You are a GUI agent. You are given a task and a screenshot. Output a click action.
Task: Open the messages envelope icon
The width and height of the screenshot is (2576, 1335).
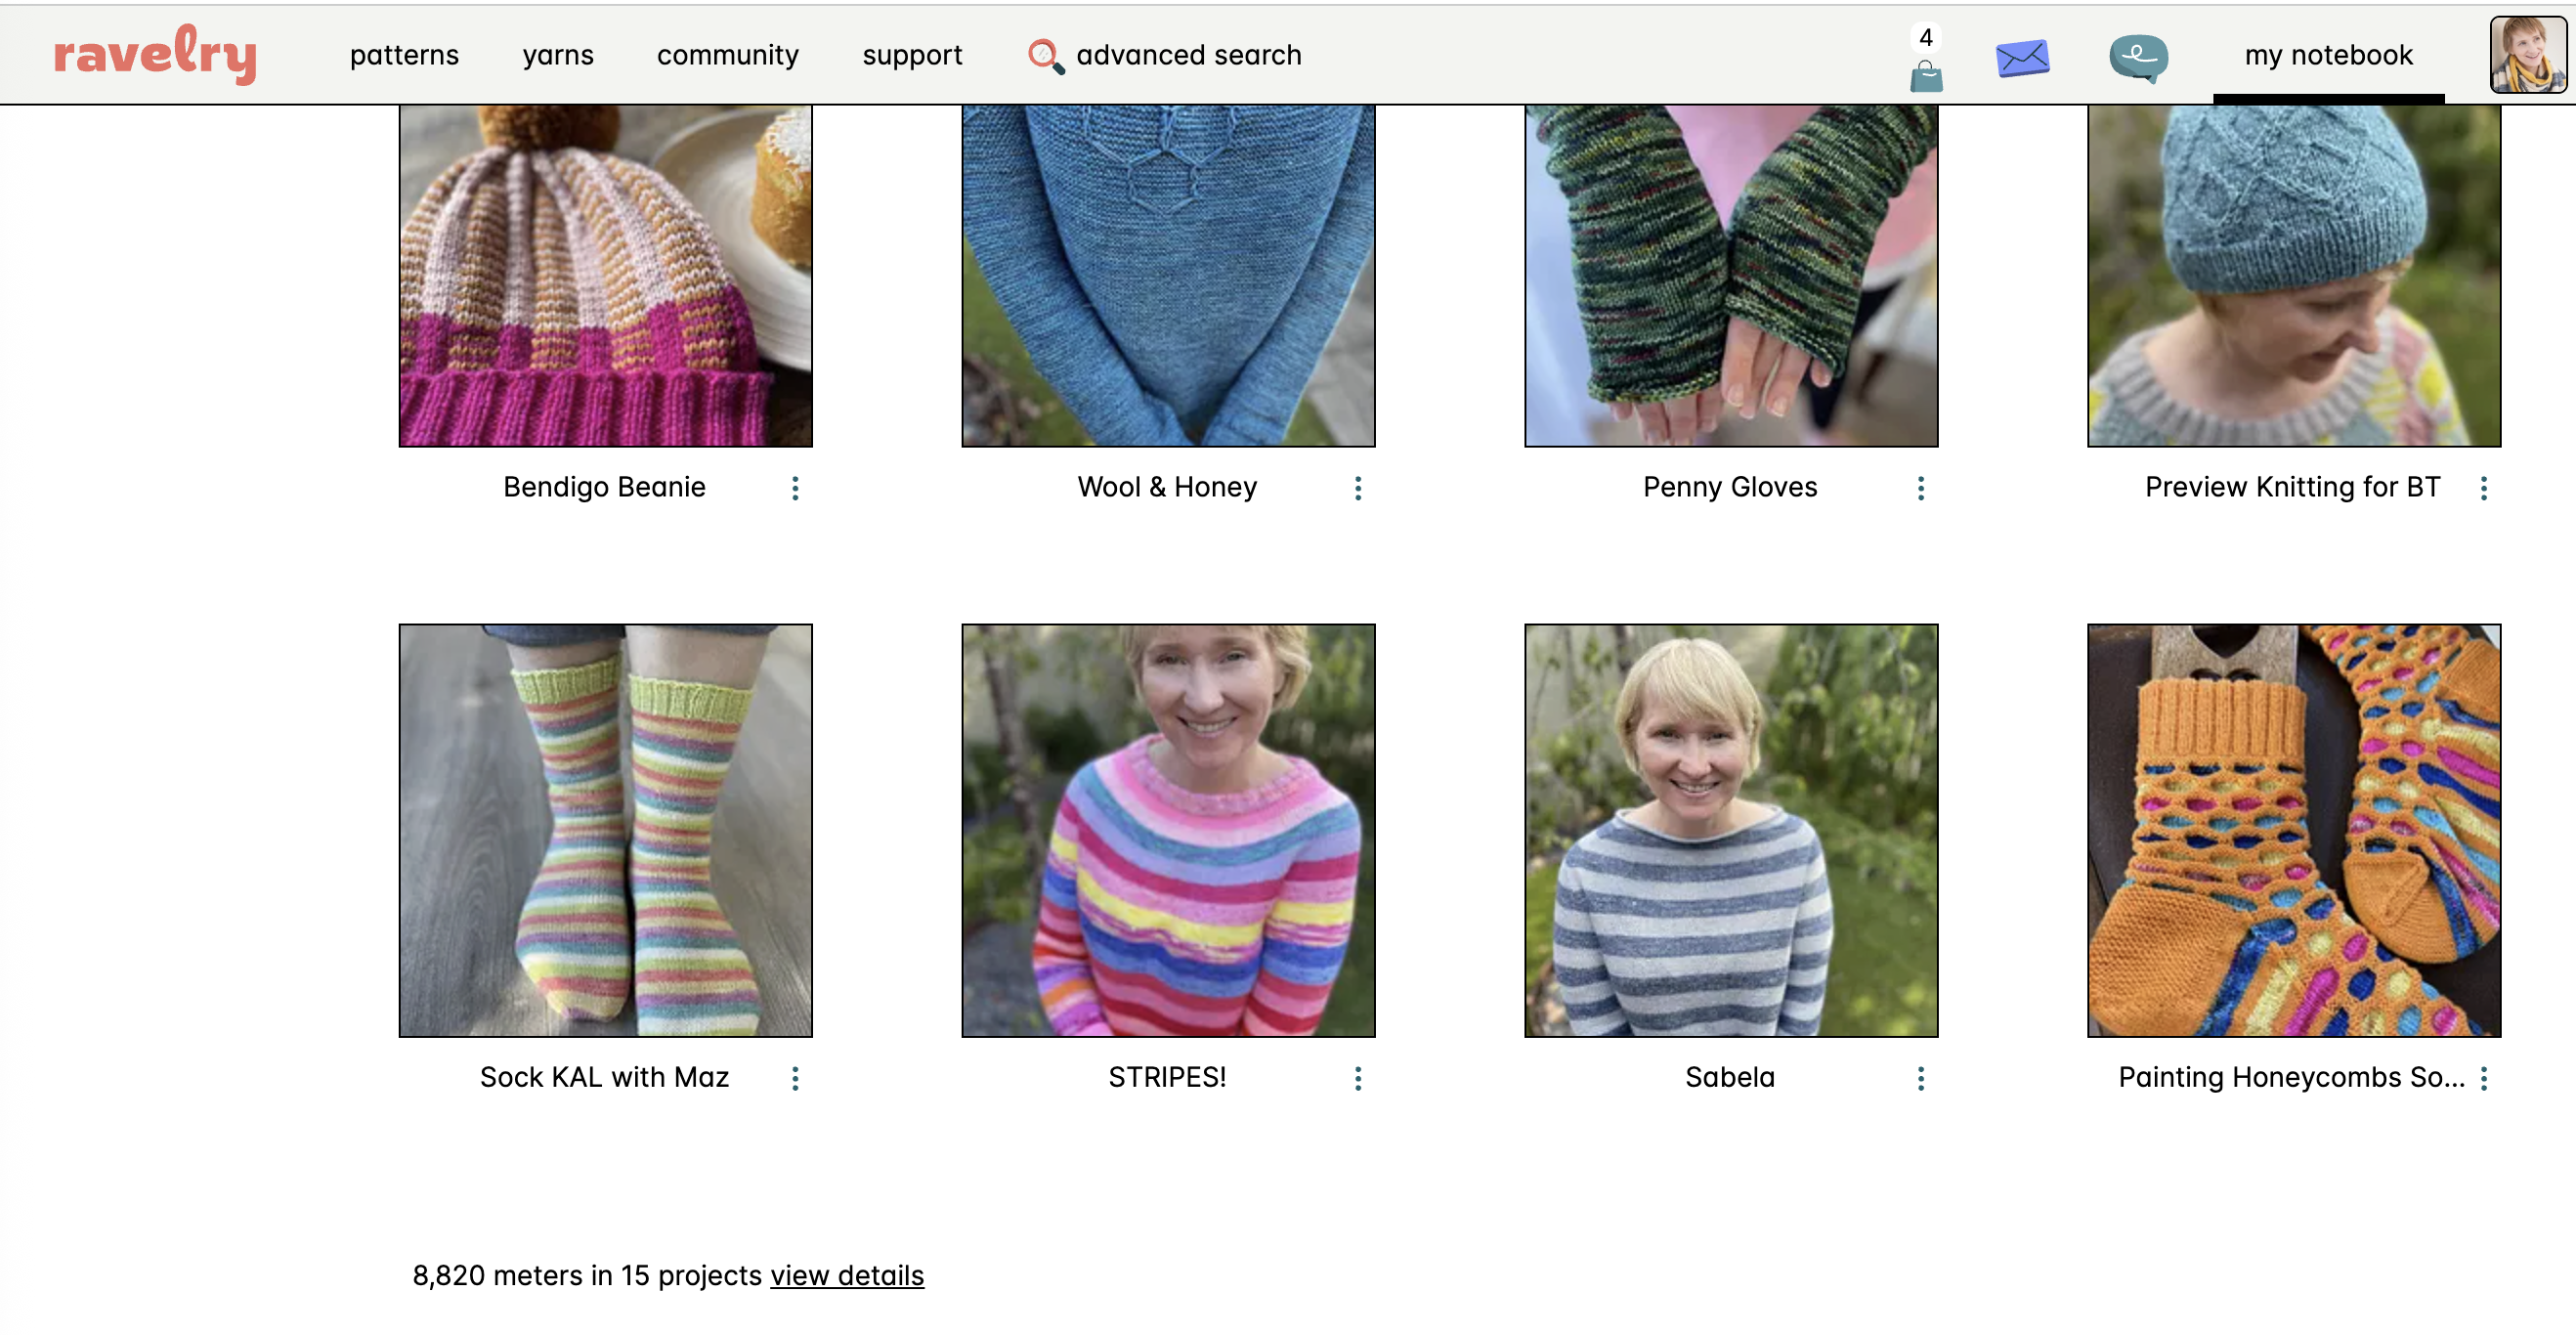pos(2022,58)
